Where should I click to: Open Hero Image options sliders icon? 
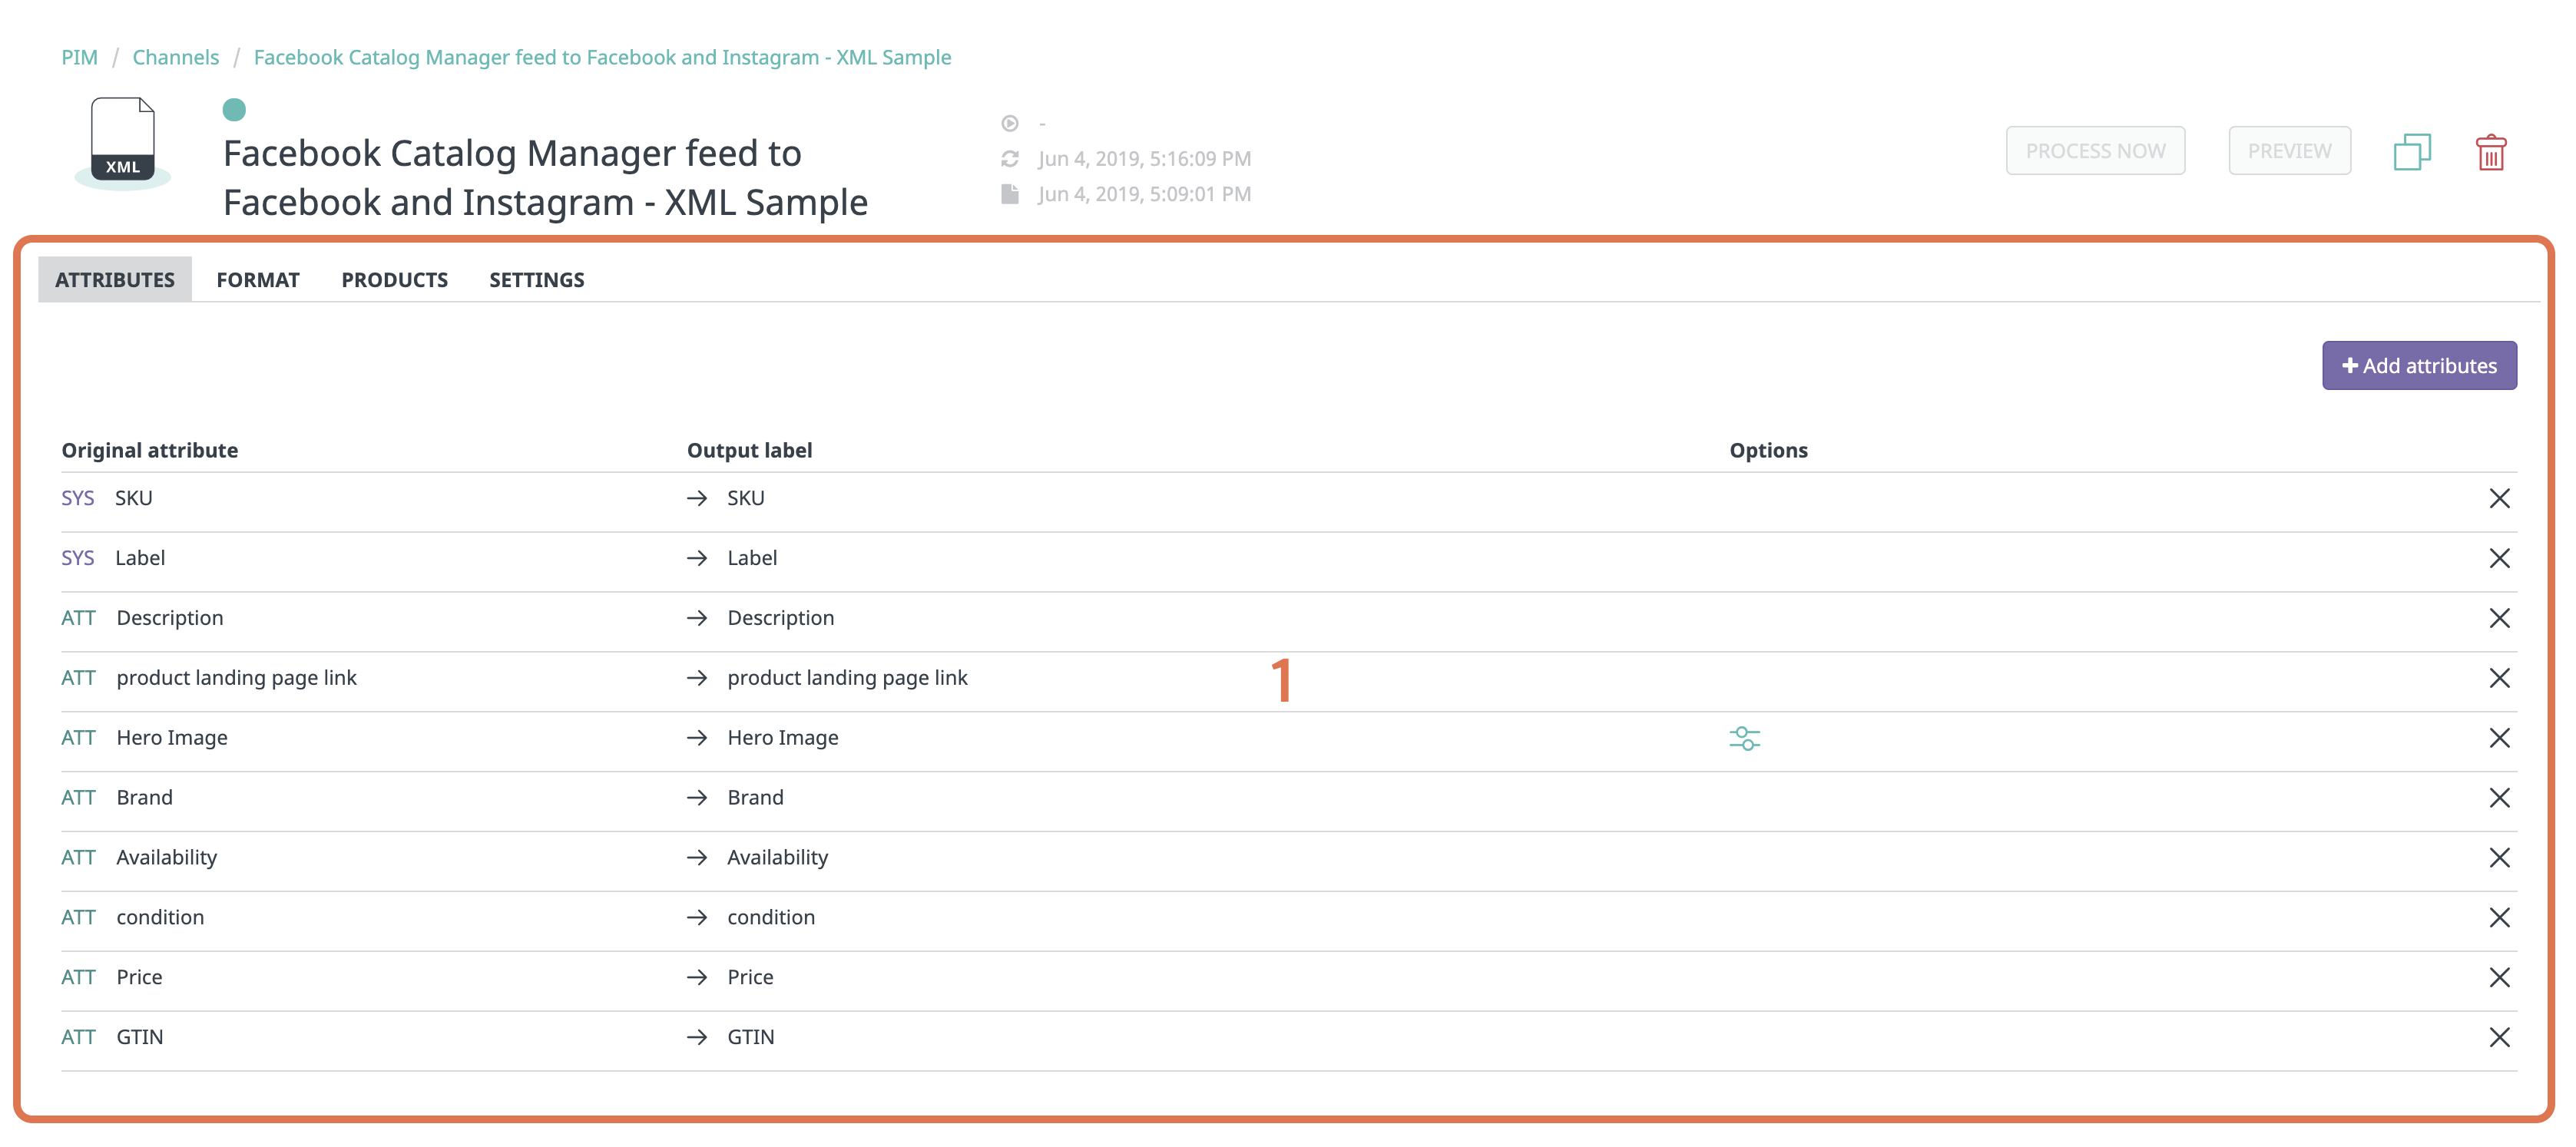(x=1744, y=738)
